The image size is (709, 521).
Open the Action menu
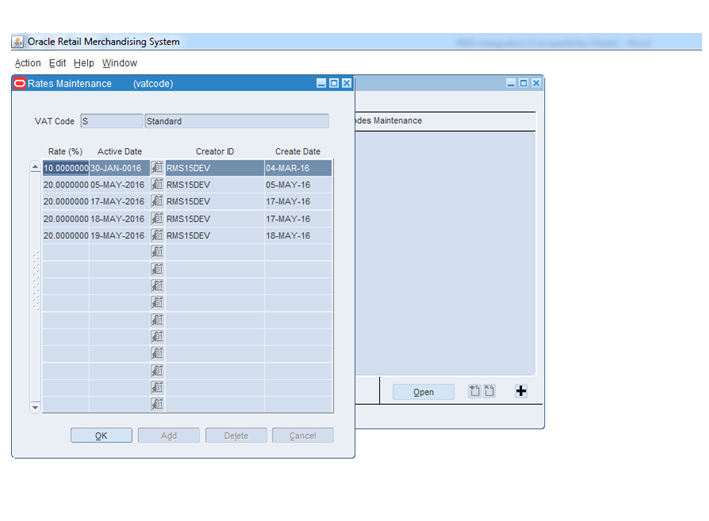point(28,63)
